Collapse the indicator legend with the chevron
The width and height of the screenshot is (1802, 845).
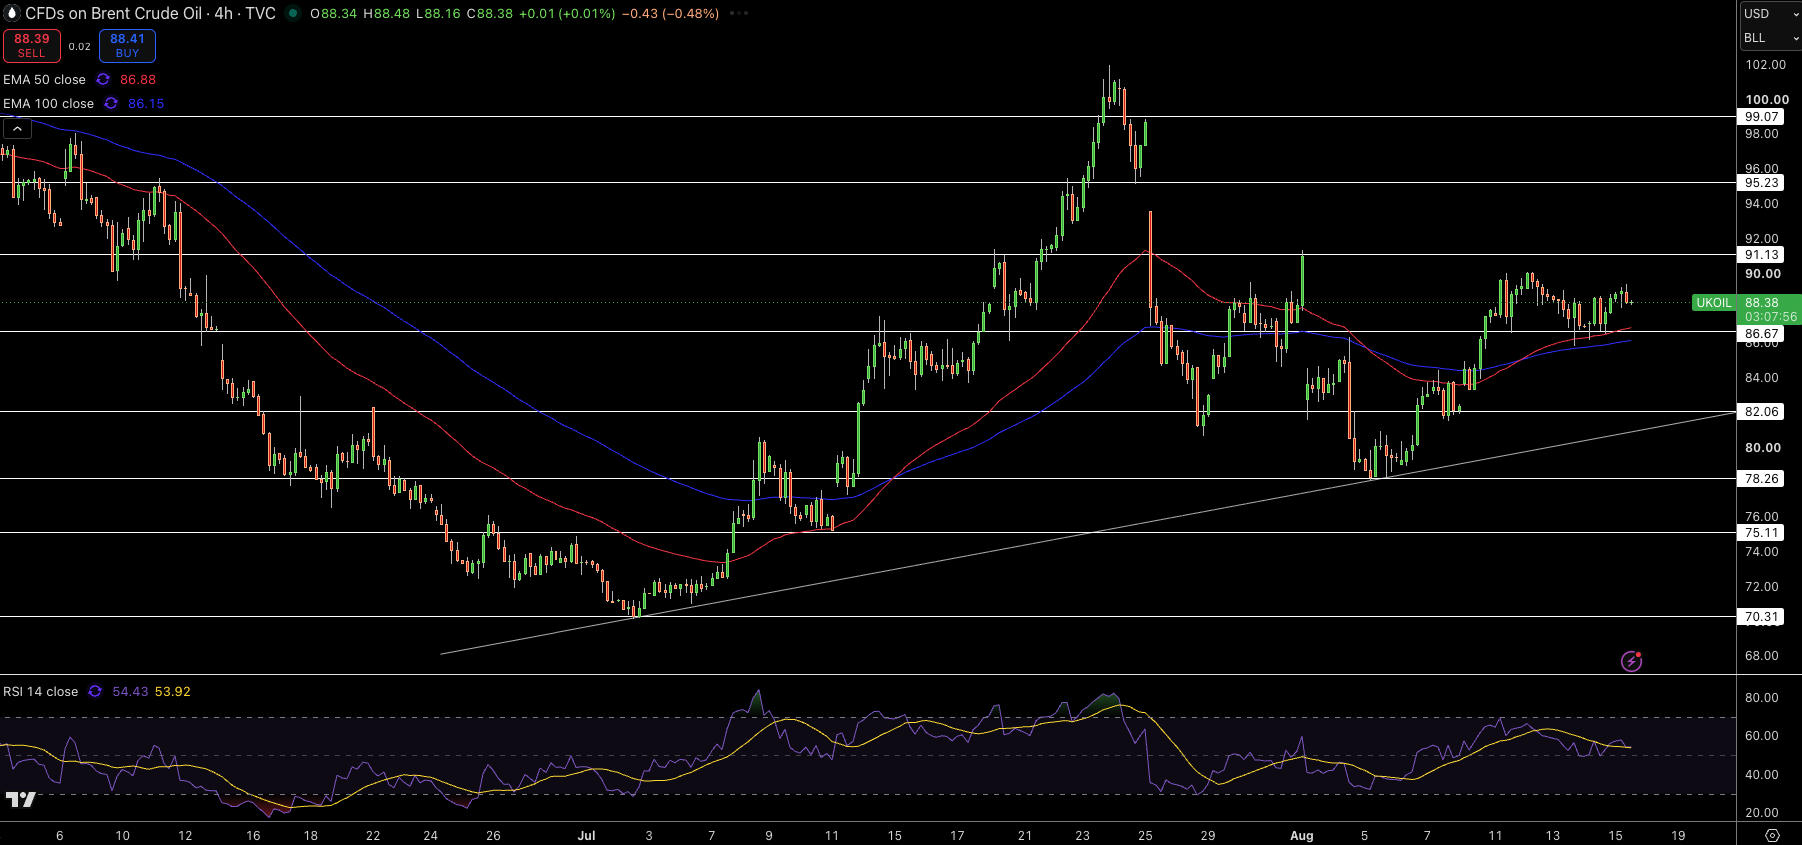click(x=17, y=128)
